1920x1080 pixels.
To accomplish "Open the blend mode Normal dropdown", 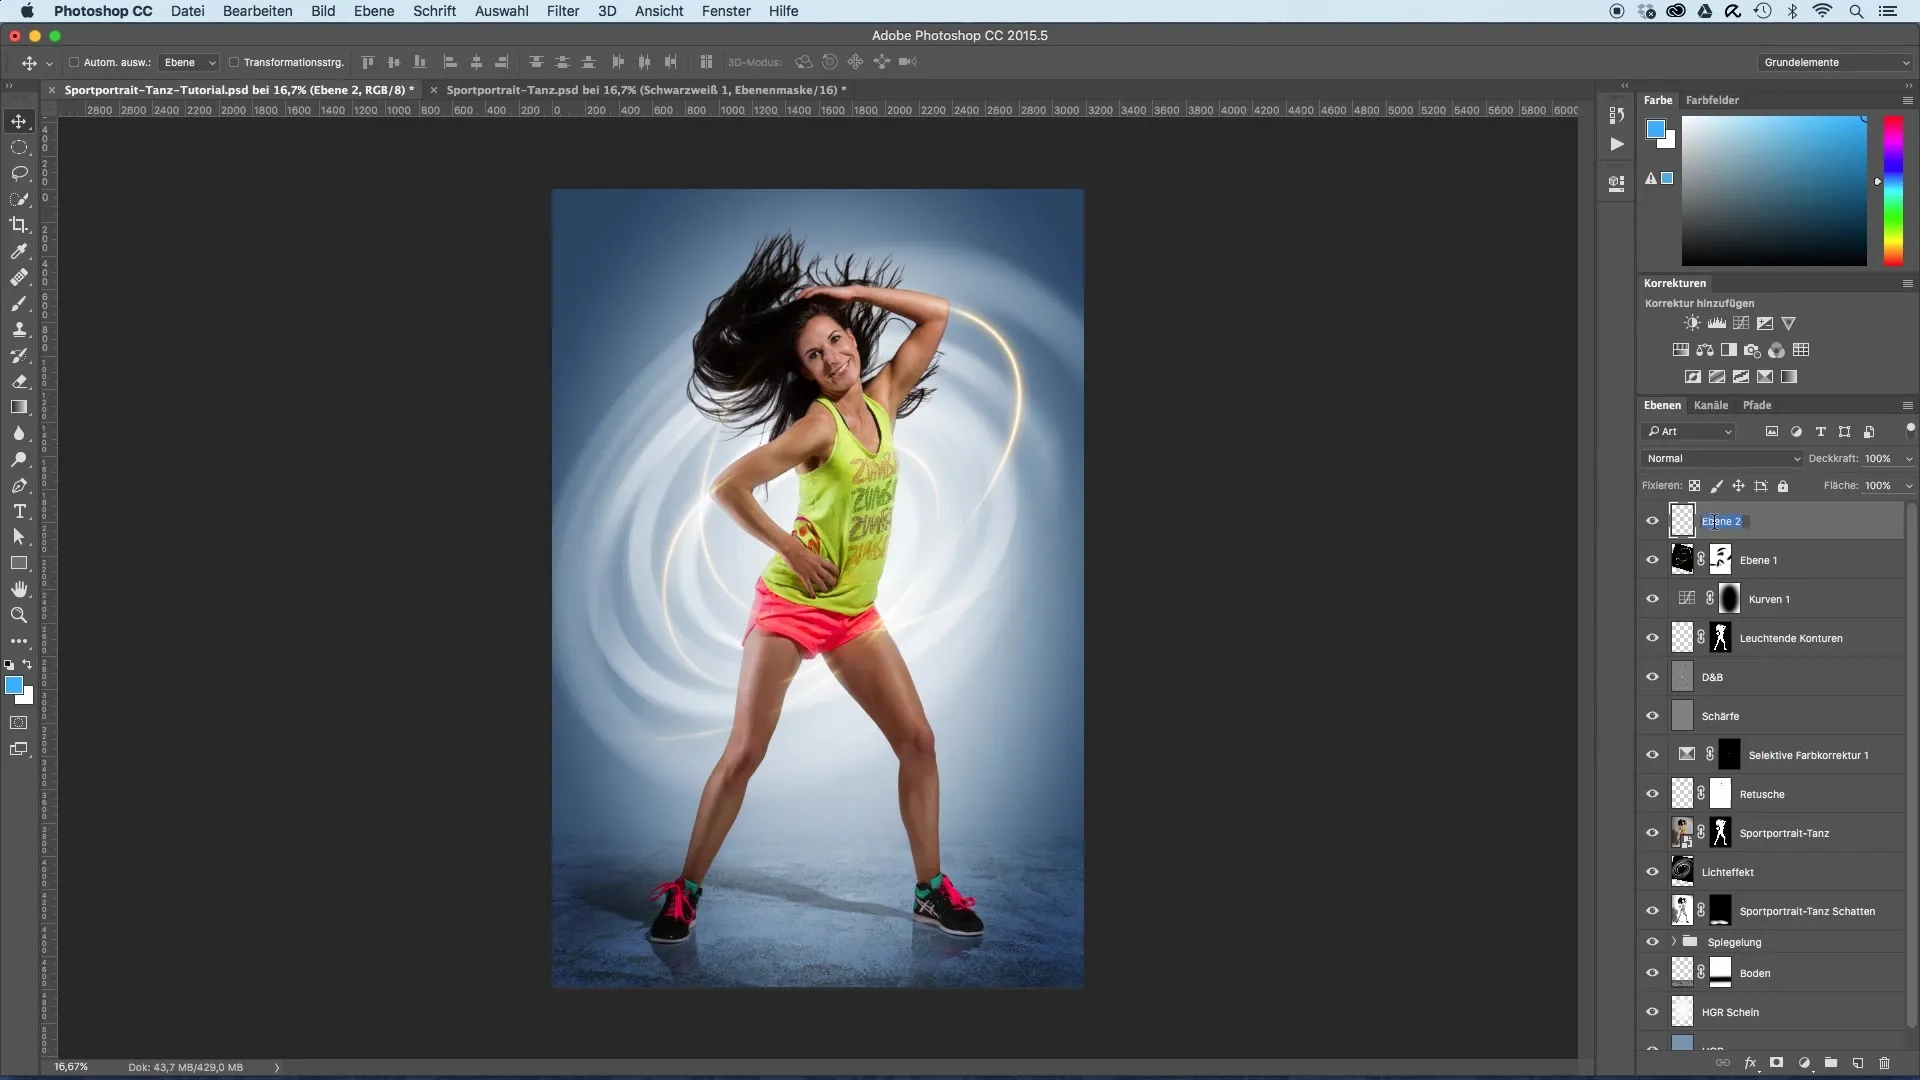I will (1722, 458).
